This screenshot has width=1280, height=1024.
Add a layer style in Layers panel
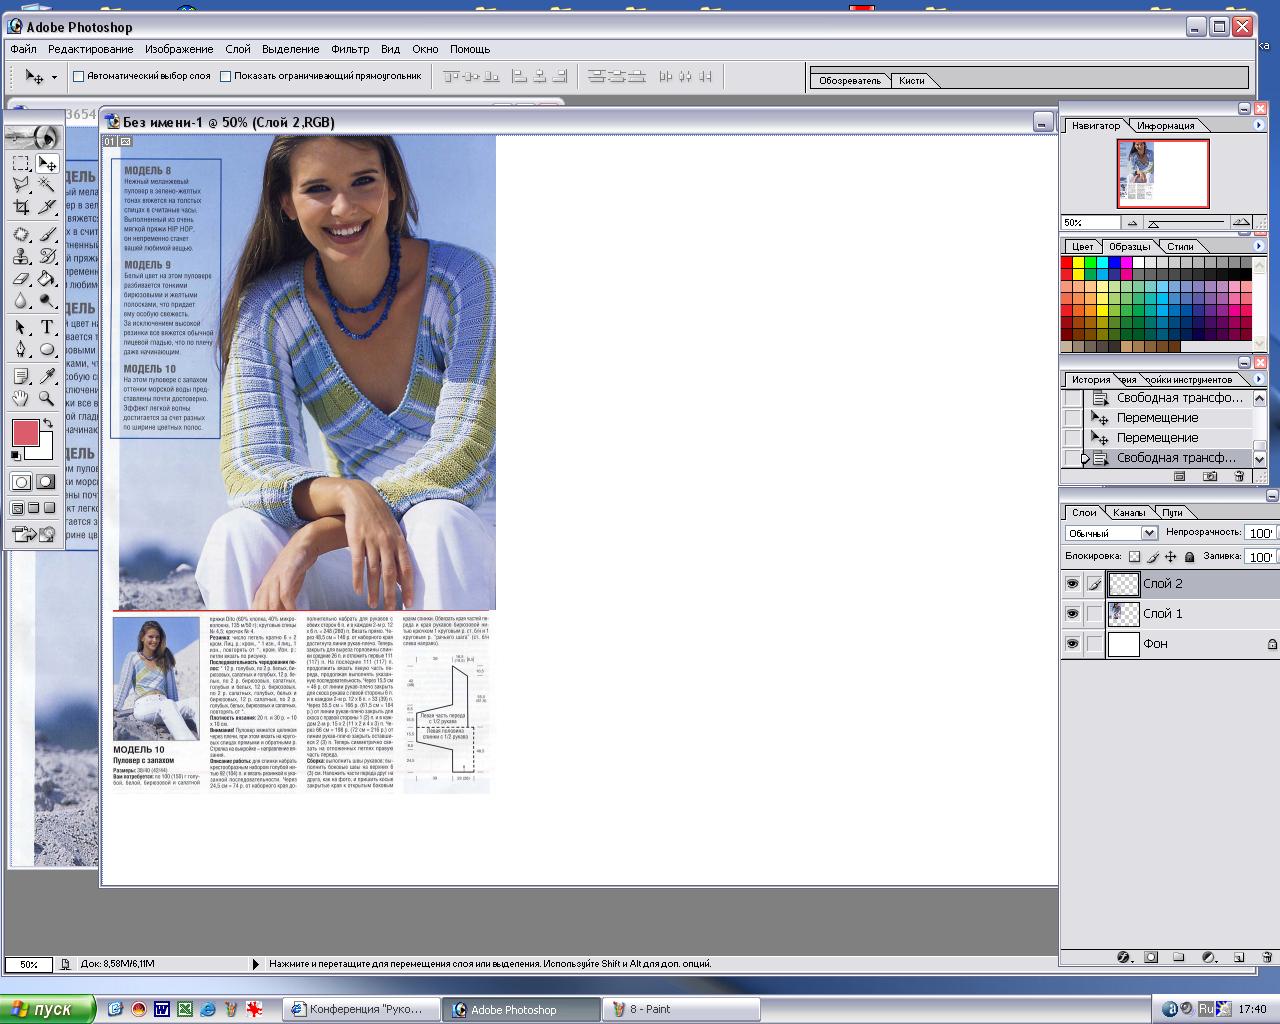(1122, 957)
